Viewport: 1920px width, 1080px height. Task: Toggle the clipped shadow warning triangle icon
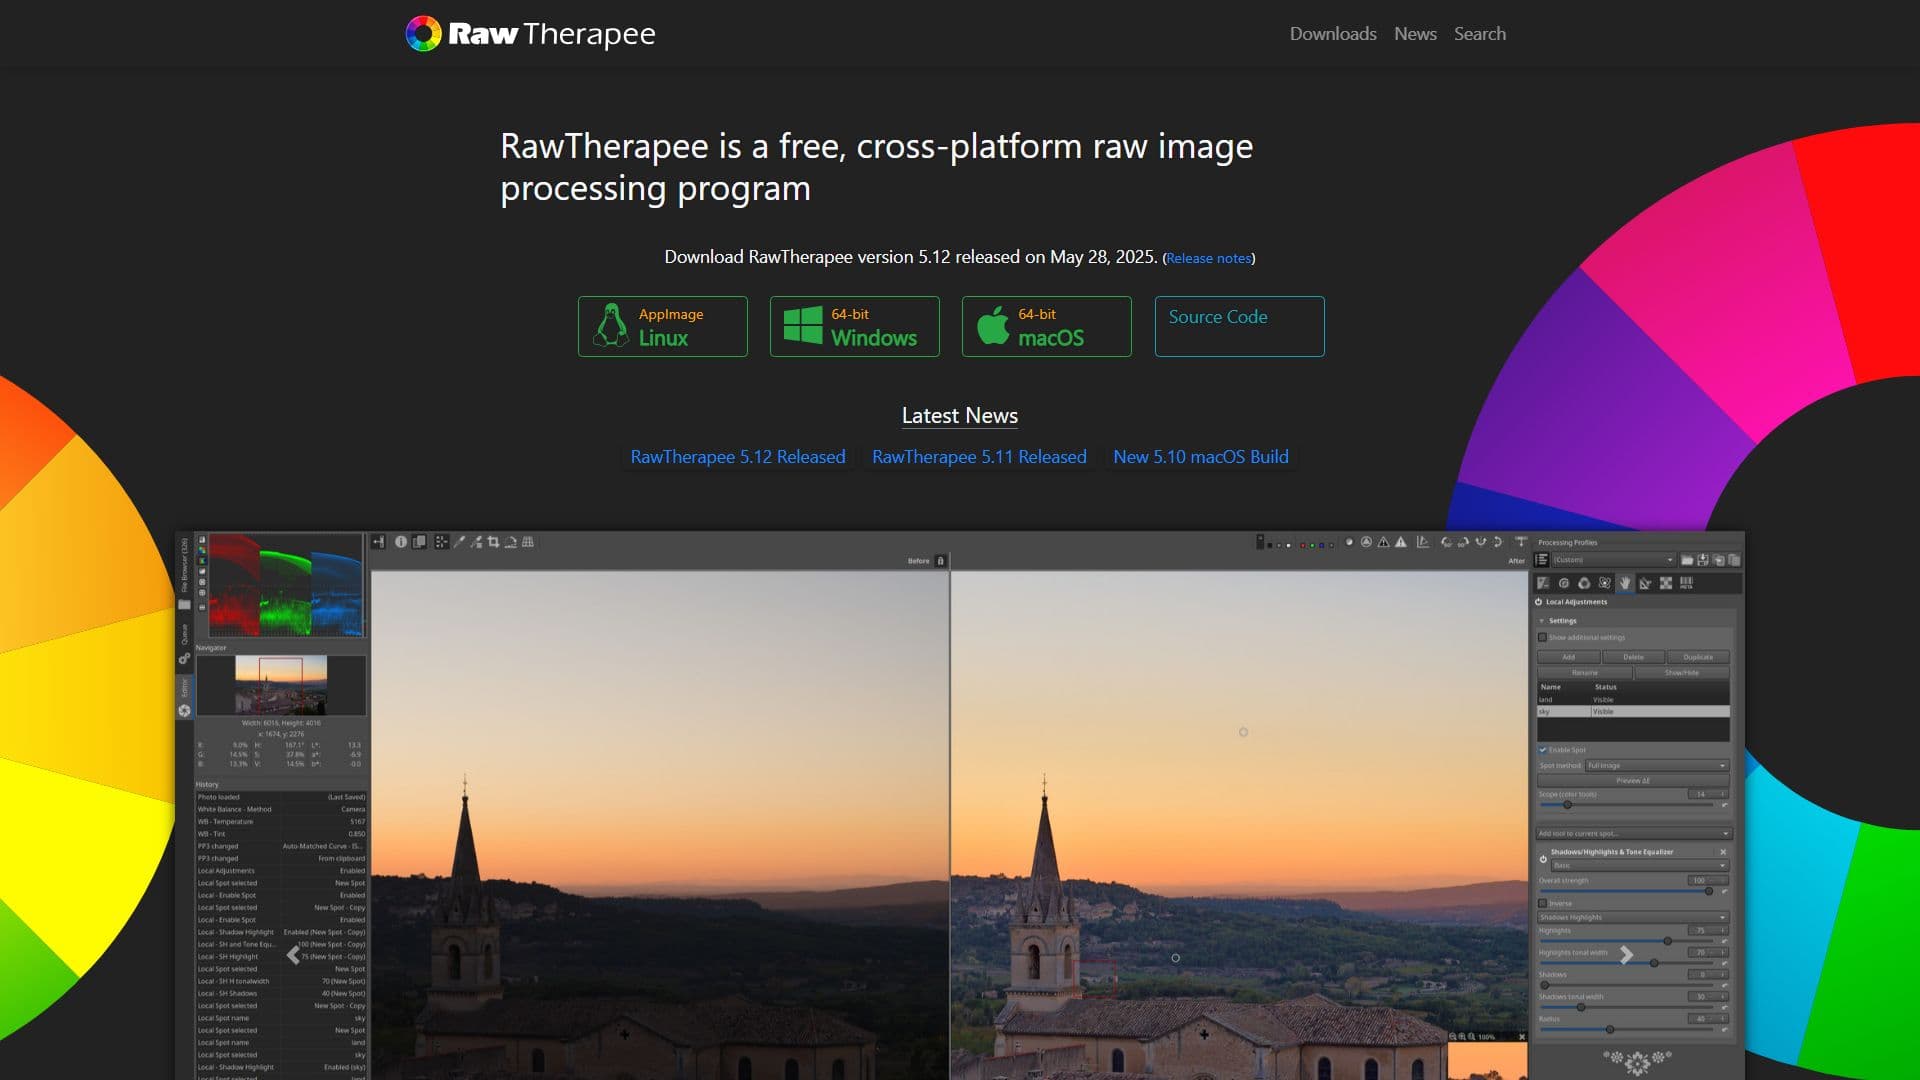[1383, 542]
